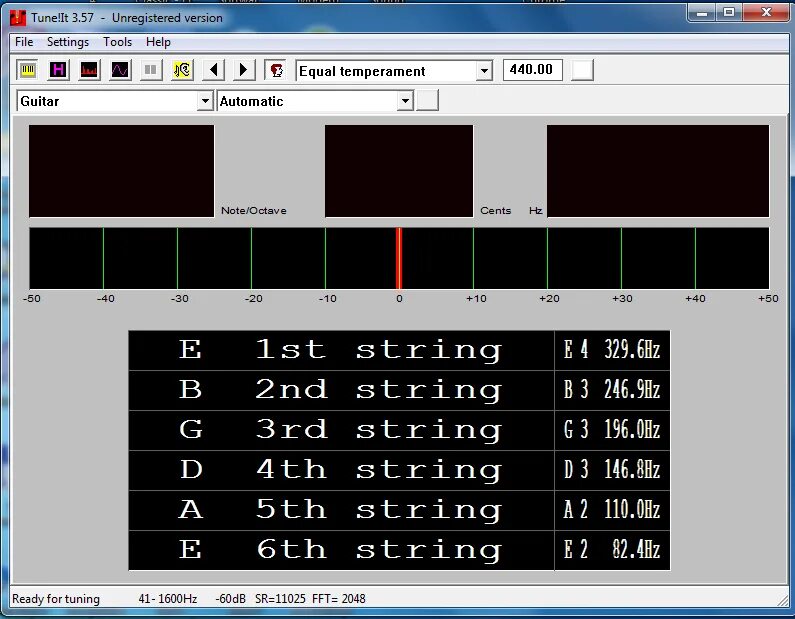Click the yellow ear and note icon
This screenshot has height=619, width=795.
[x=182, y=70]
